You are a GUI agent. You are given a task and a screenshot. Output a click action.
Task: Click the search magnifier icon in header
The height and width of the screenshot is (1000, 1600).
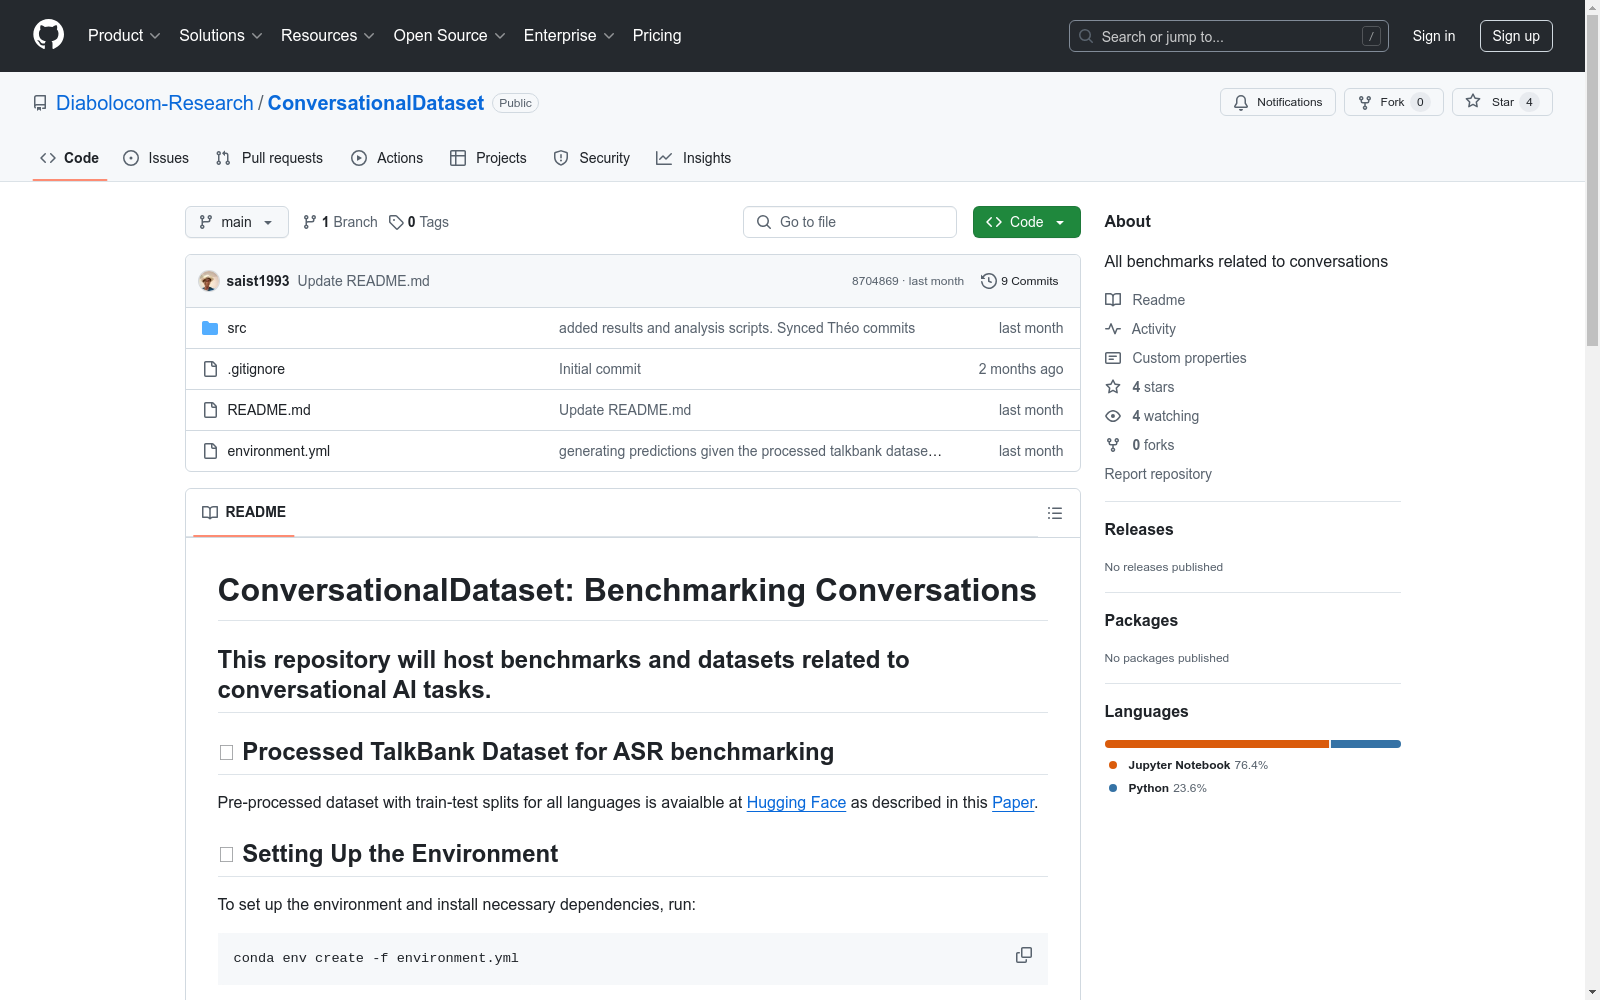(1086, 36)
